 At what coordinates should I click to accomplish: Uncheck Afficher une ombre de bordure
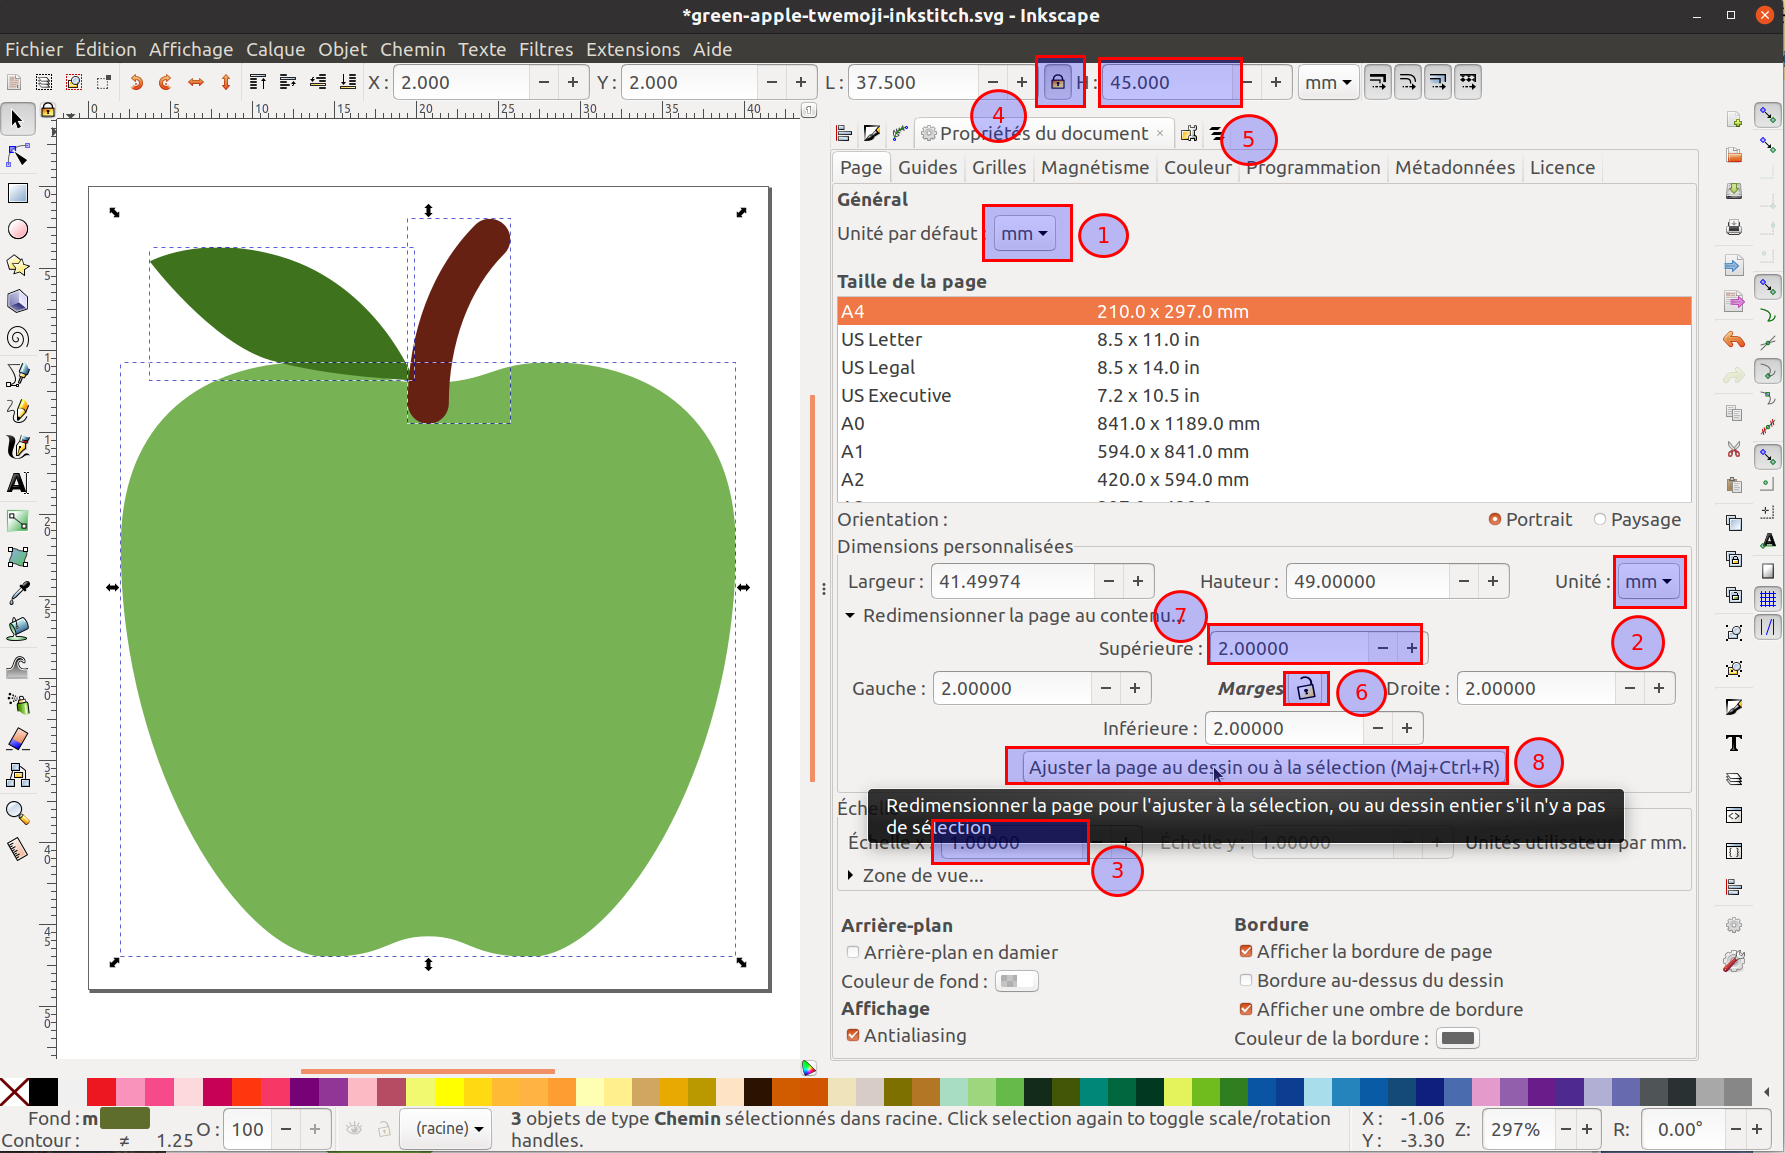click(x=1381, y=1009)
